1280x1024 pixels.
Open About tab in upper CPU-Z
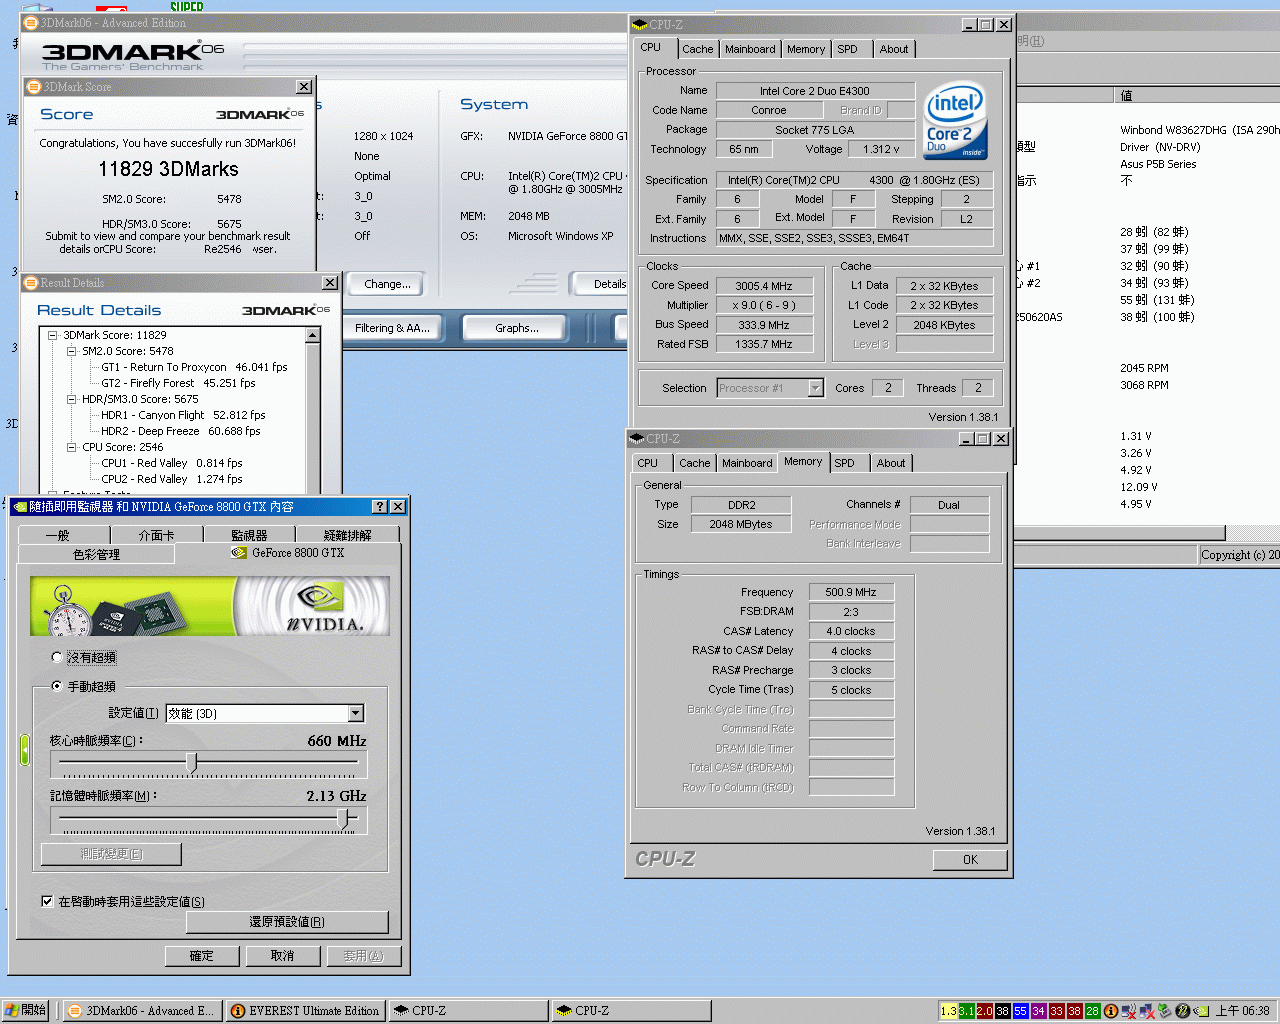[894, 49]
